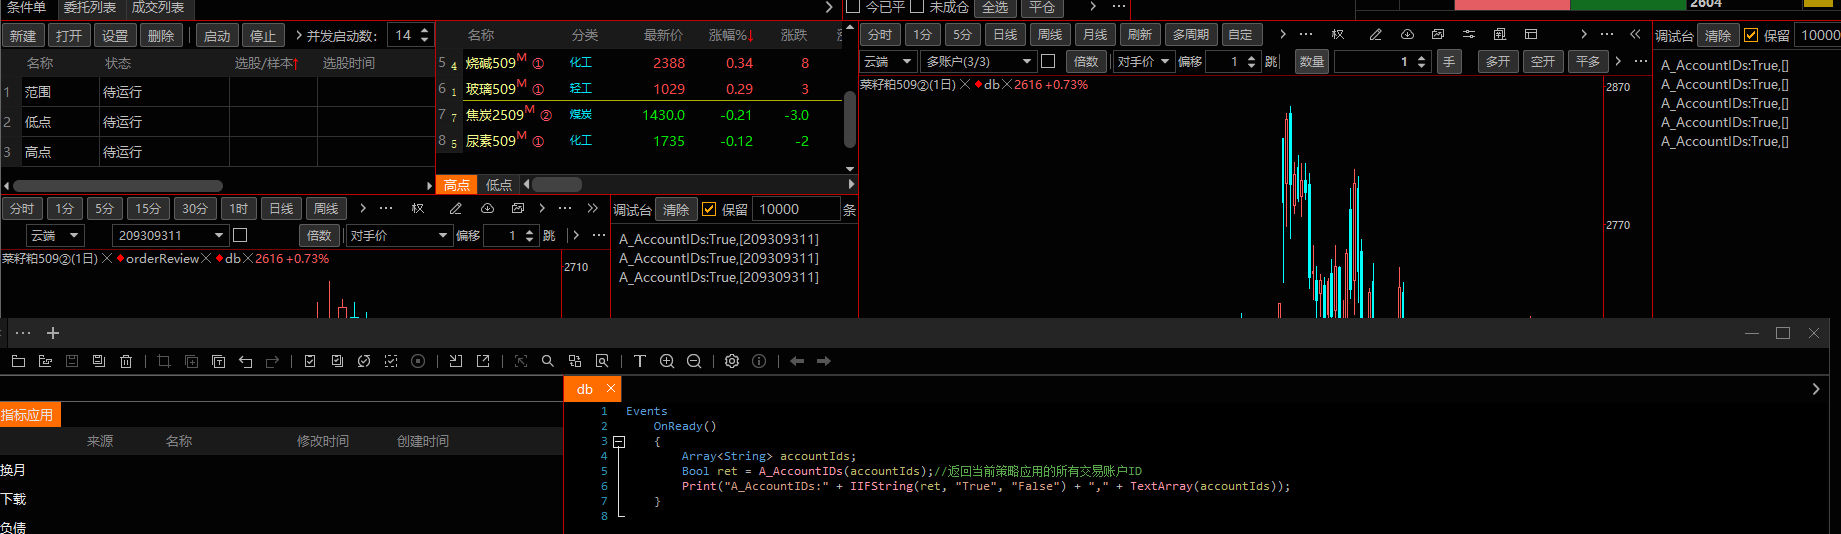
Task: Click the zoom-in plus magnifier icon
Action: coord(667,361)
